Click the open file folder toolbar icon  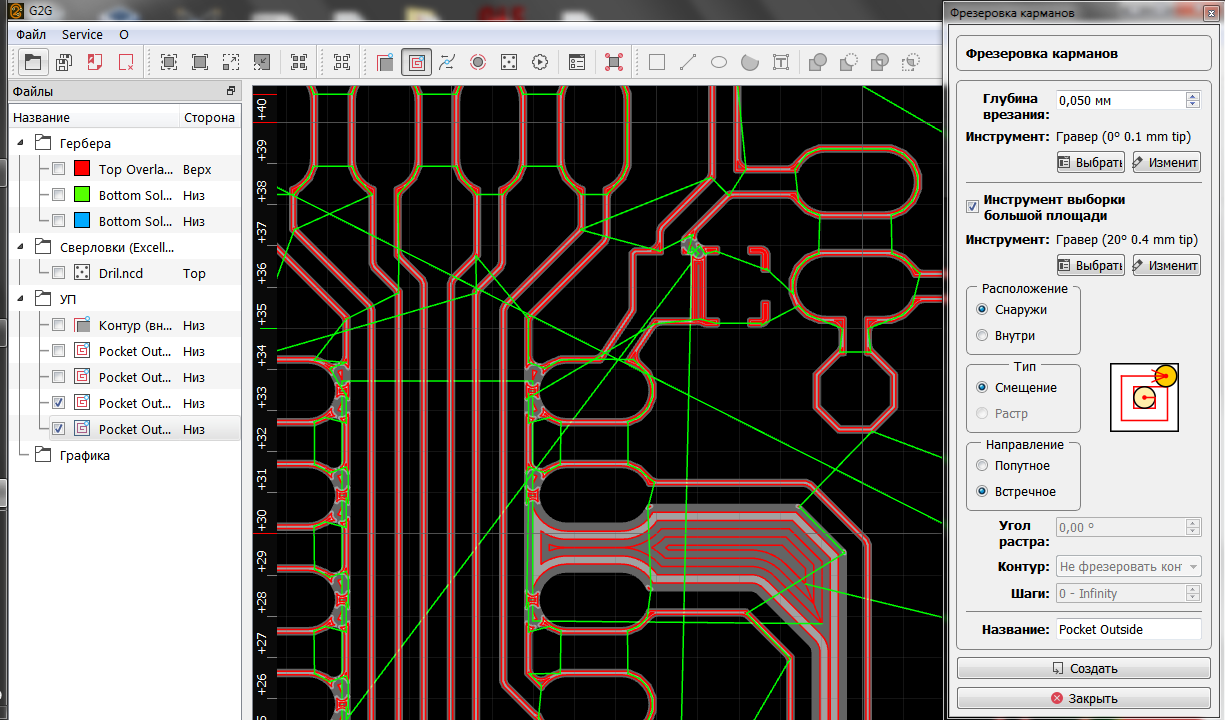click(33, 62)
